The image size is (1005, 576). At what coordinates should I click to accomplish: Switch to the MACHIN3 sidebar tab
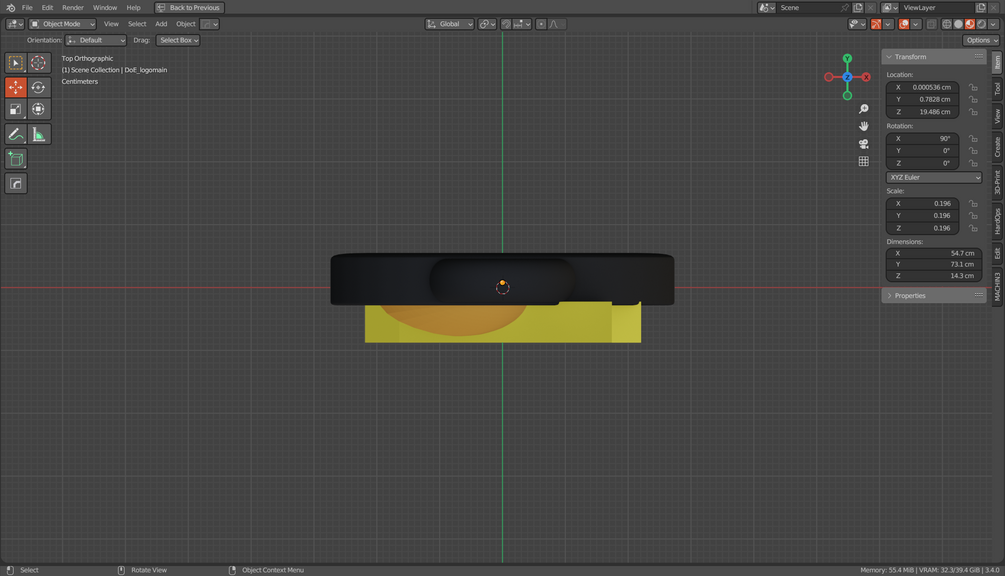(997, 286)
